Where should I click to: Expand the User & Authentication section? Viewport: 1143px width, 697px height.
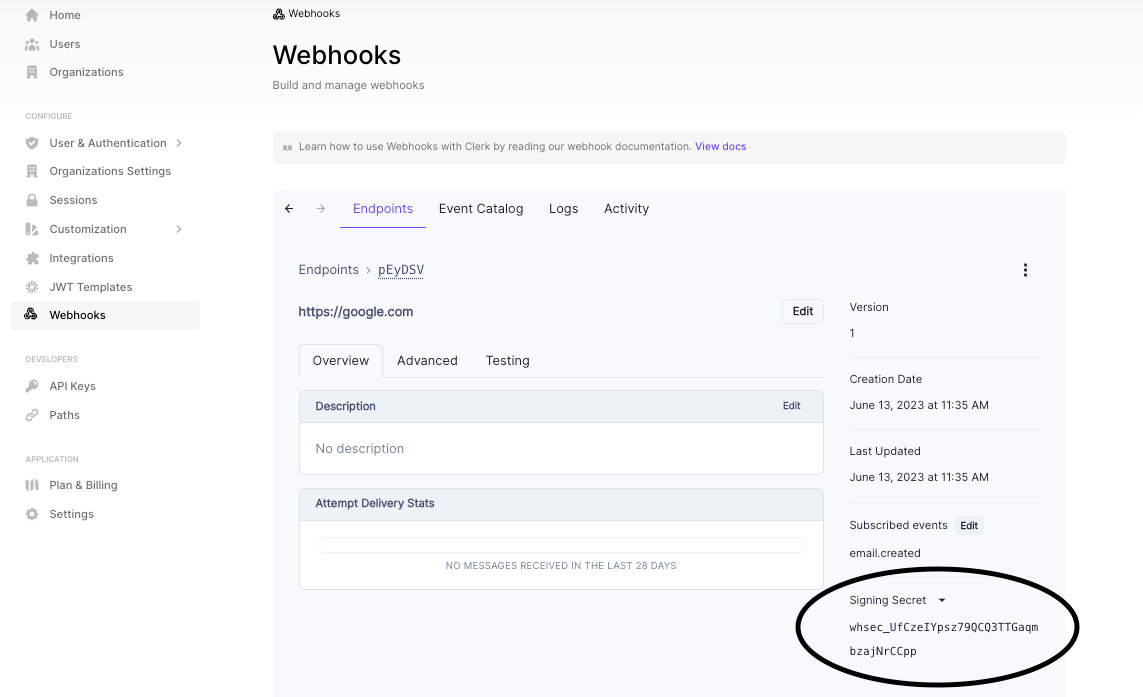coord(179,142)
